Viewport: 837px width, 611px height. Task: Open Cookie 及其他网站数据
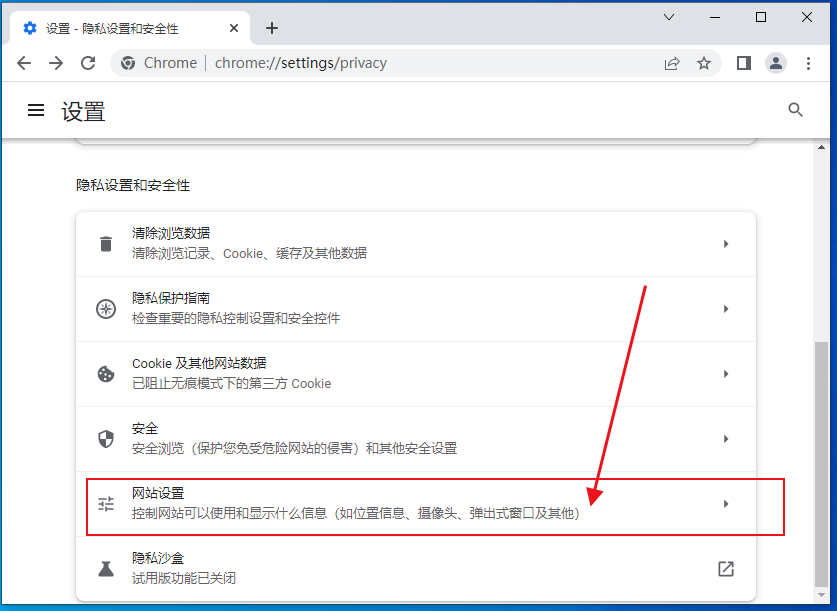(x=416, y=374)
